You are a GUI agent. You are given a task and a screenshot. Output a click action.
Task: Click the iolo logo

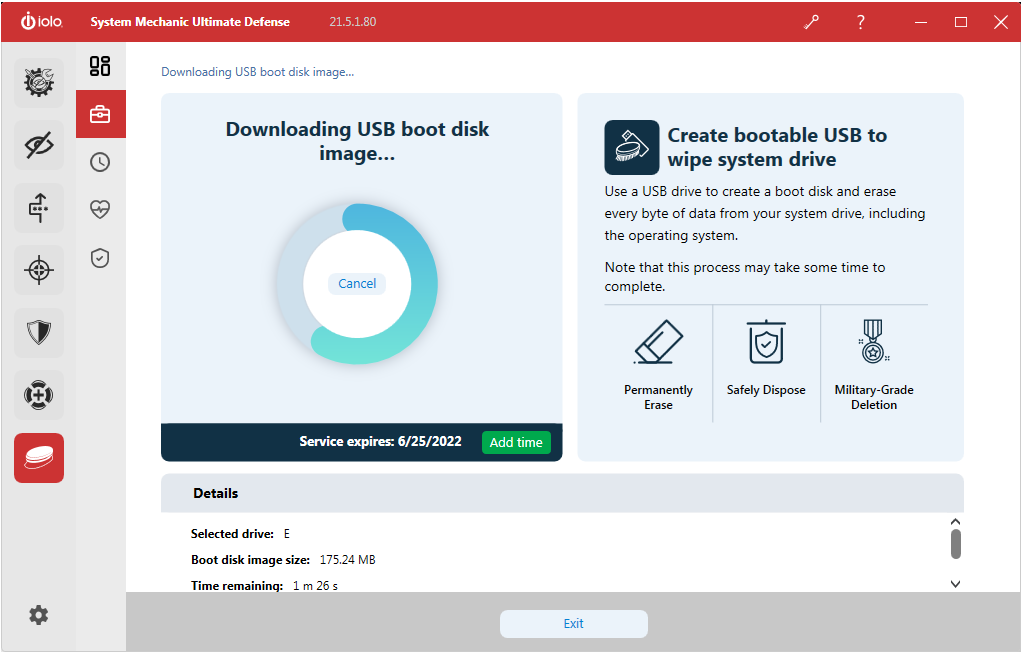[42, 22]
